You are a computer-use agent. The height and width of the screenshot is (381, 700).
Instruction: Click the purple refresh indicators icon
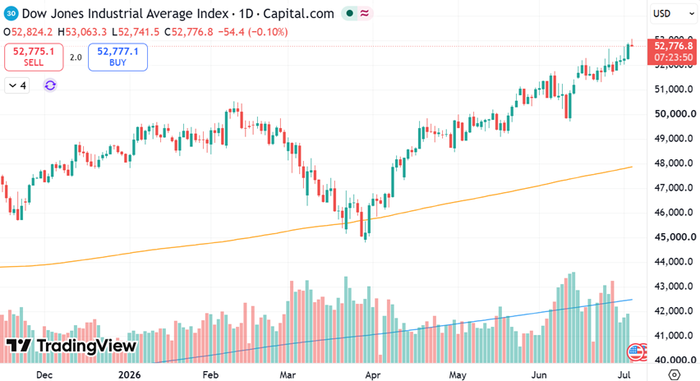point(50,85)
